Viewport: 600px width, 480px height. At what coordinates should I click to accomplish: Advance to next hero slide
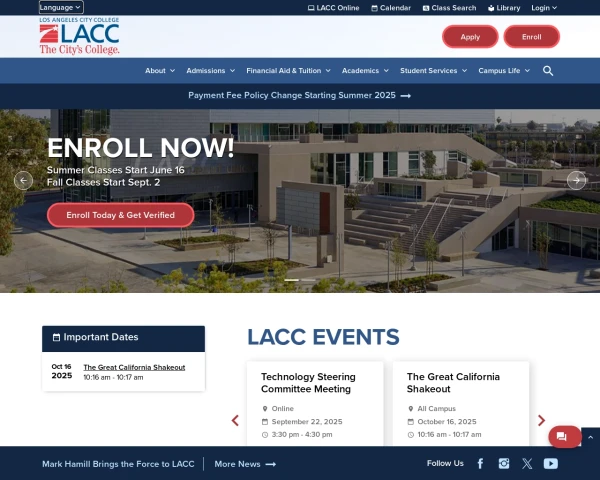(x=576, y=180)
